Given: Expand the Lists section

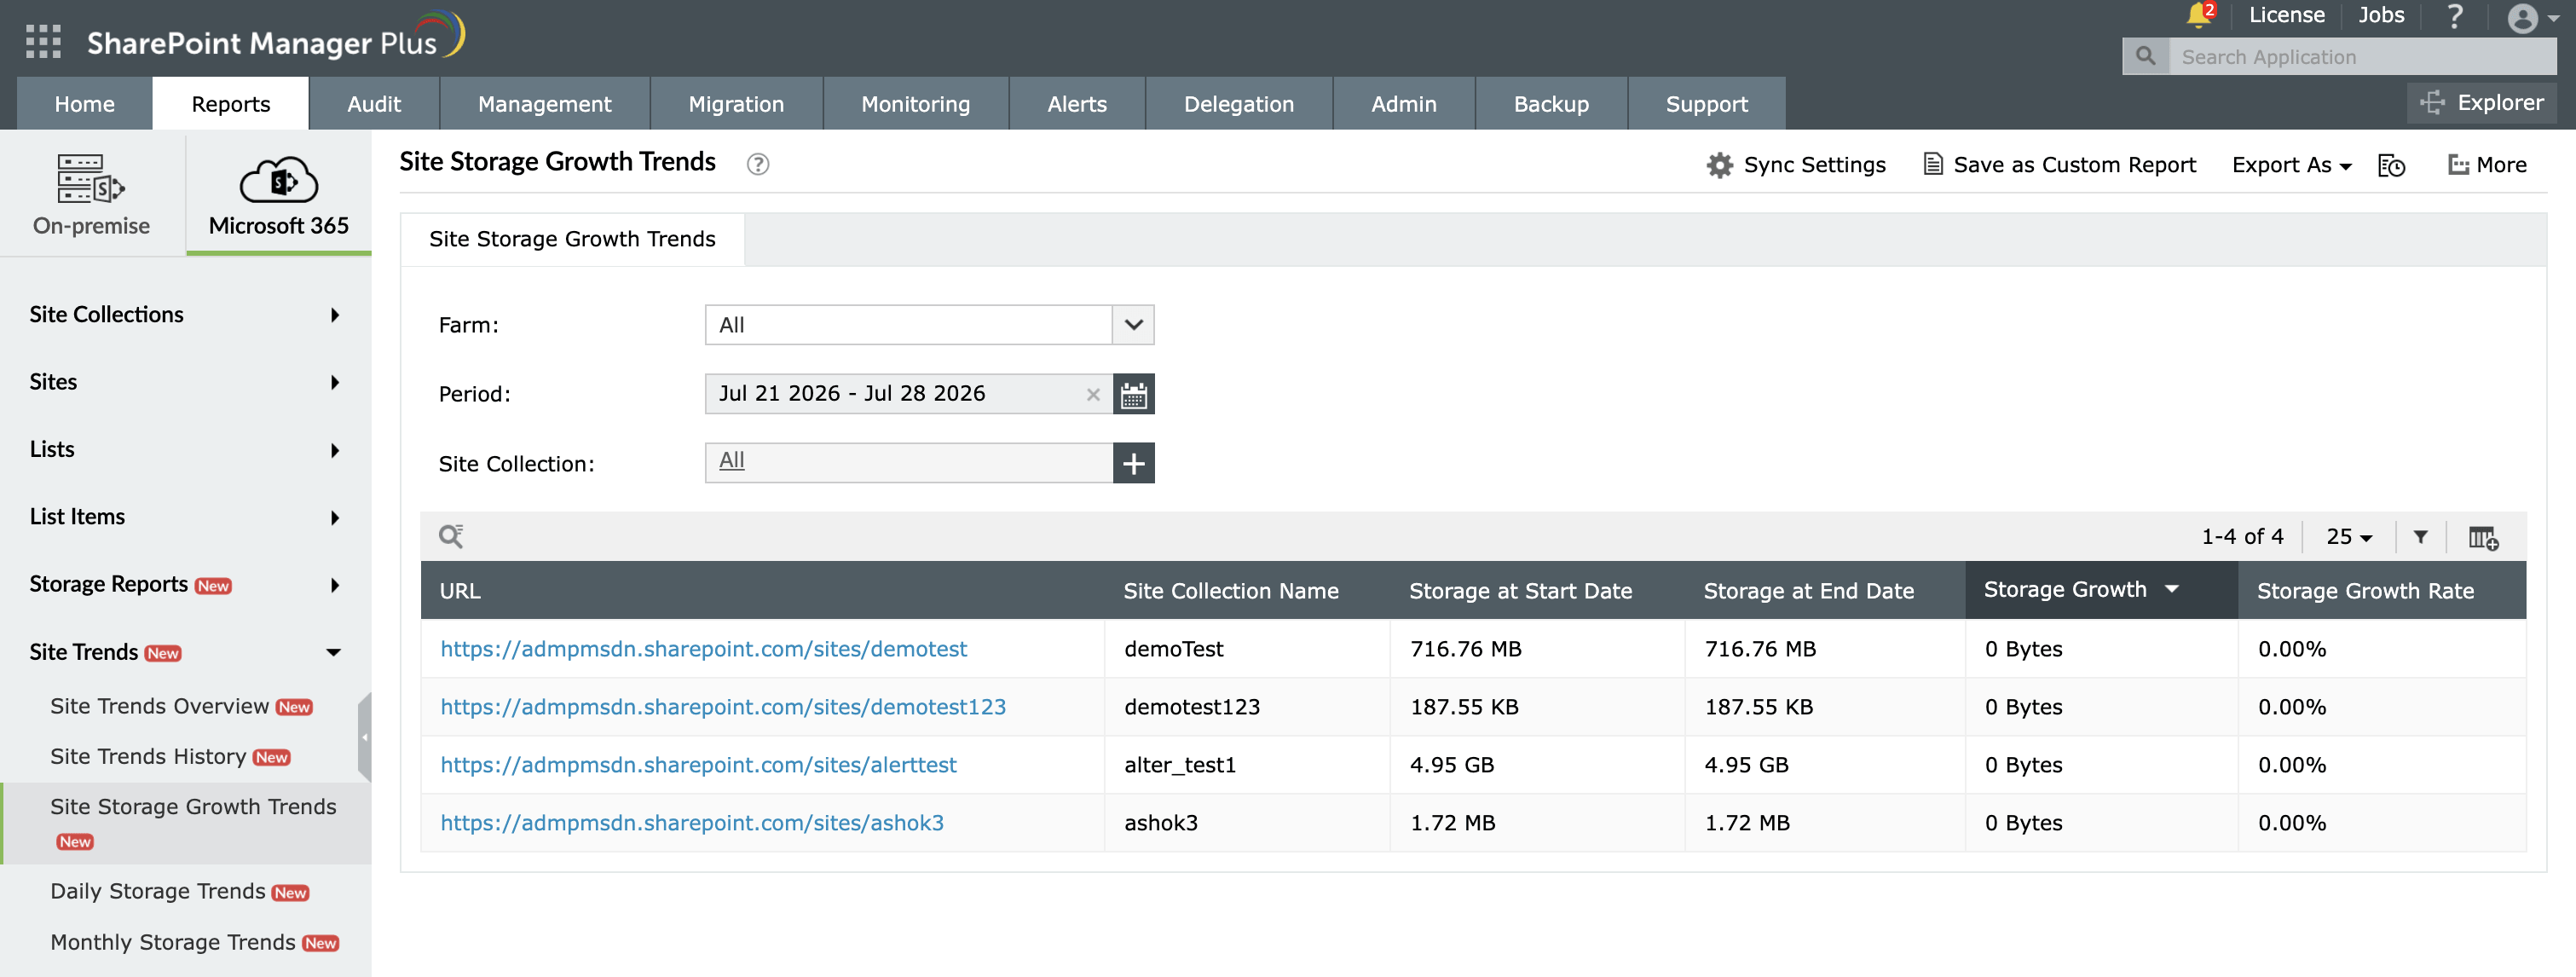Looking at the screenshot, I should 186,450.
